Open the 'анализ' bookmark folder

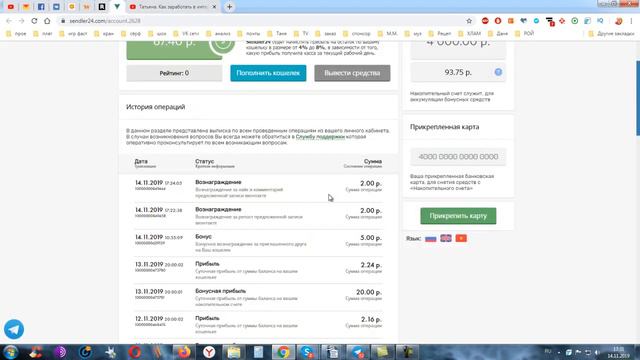pyautogui.click(x=218, y=33)
